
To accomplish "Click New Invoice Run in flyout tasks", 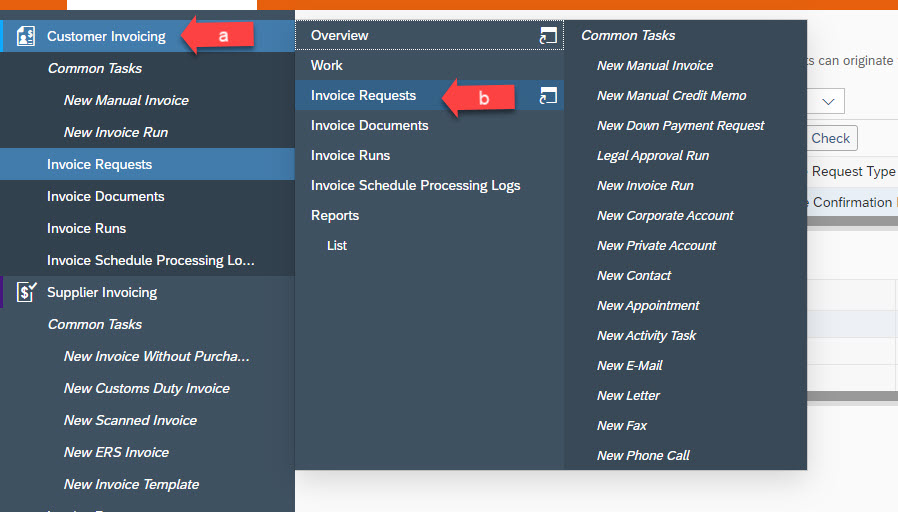I will point(645,186).
